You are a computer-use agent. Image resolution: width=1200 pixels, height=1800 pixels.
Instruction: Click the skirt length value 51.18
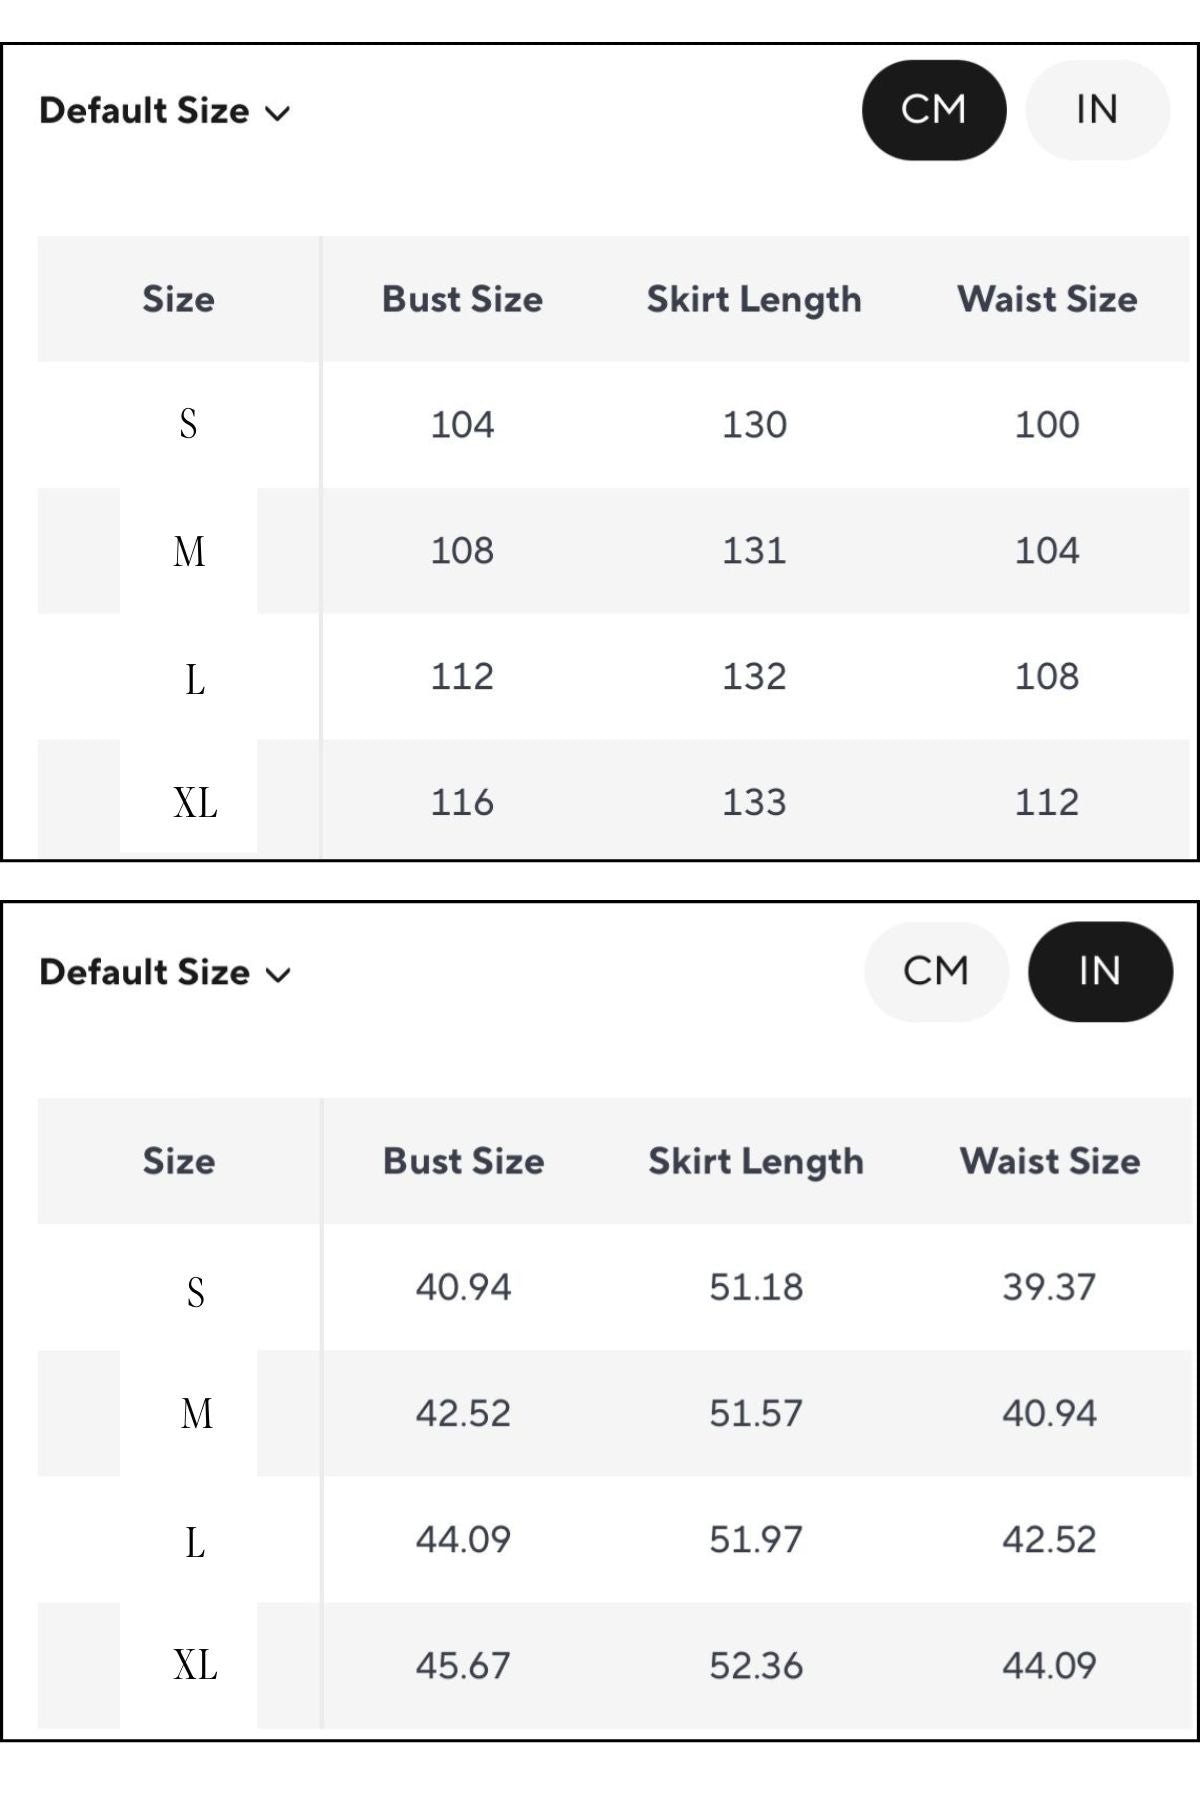click(756, 1287)
